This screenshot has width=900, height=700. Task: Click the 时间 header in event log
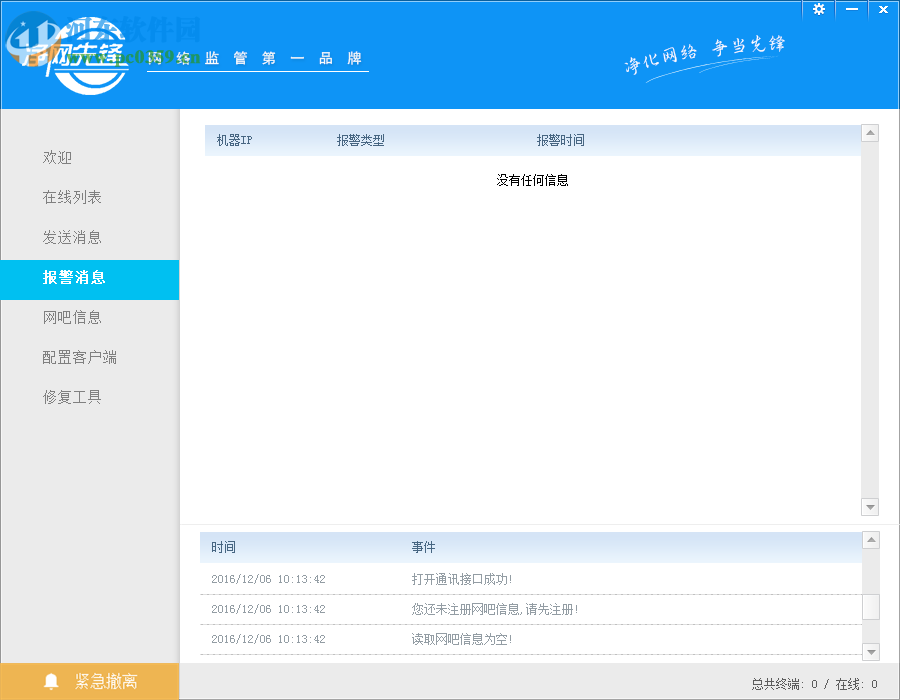[x=224, y=547]
